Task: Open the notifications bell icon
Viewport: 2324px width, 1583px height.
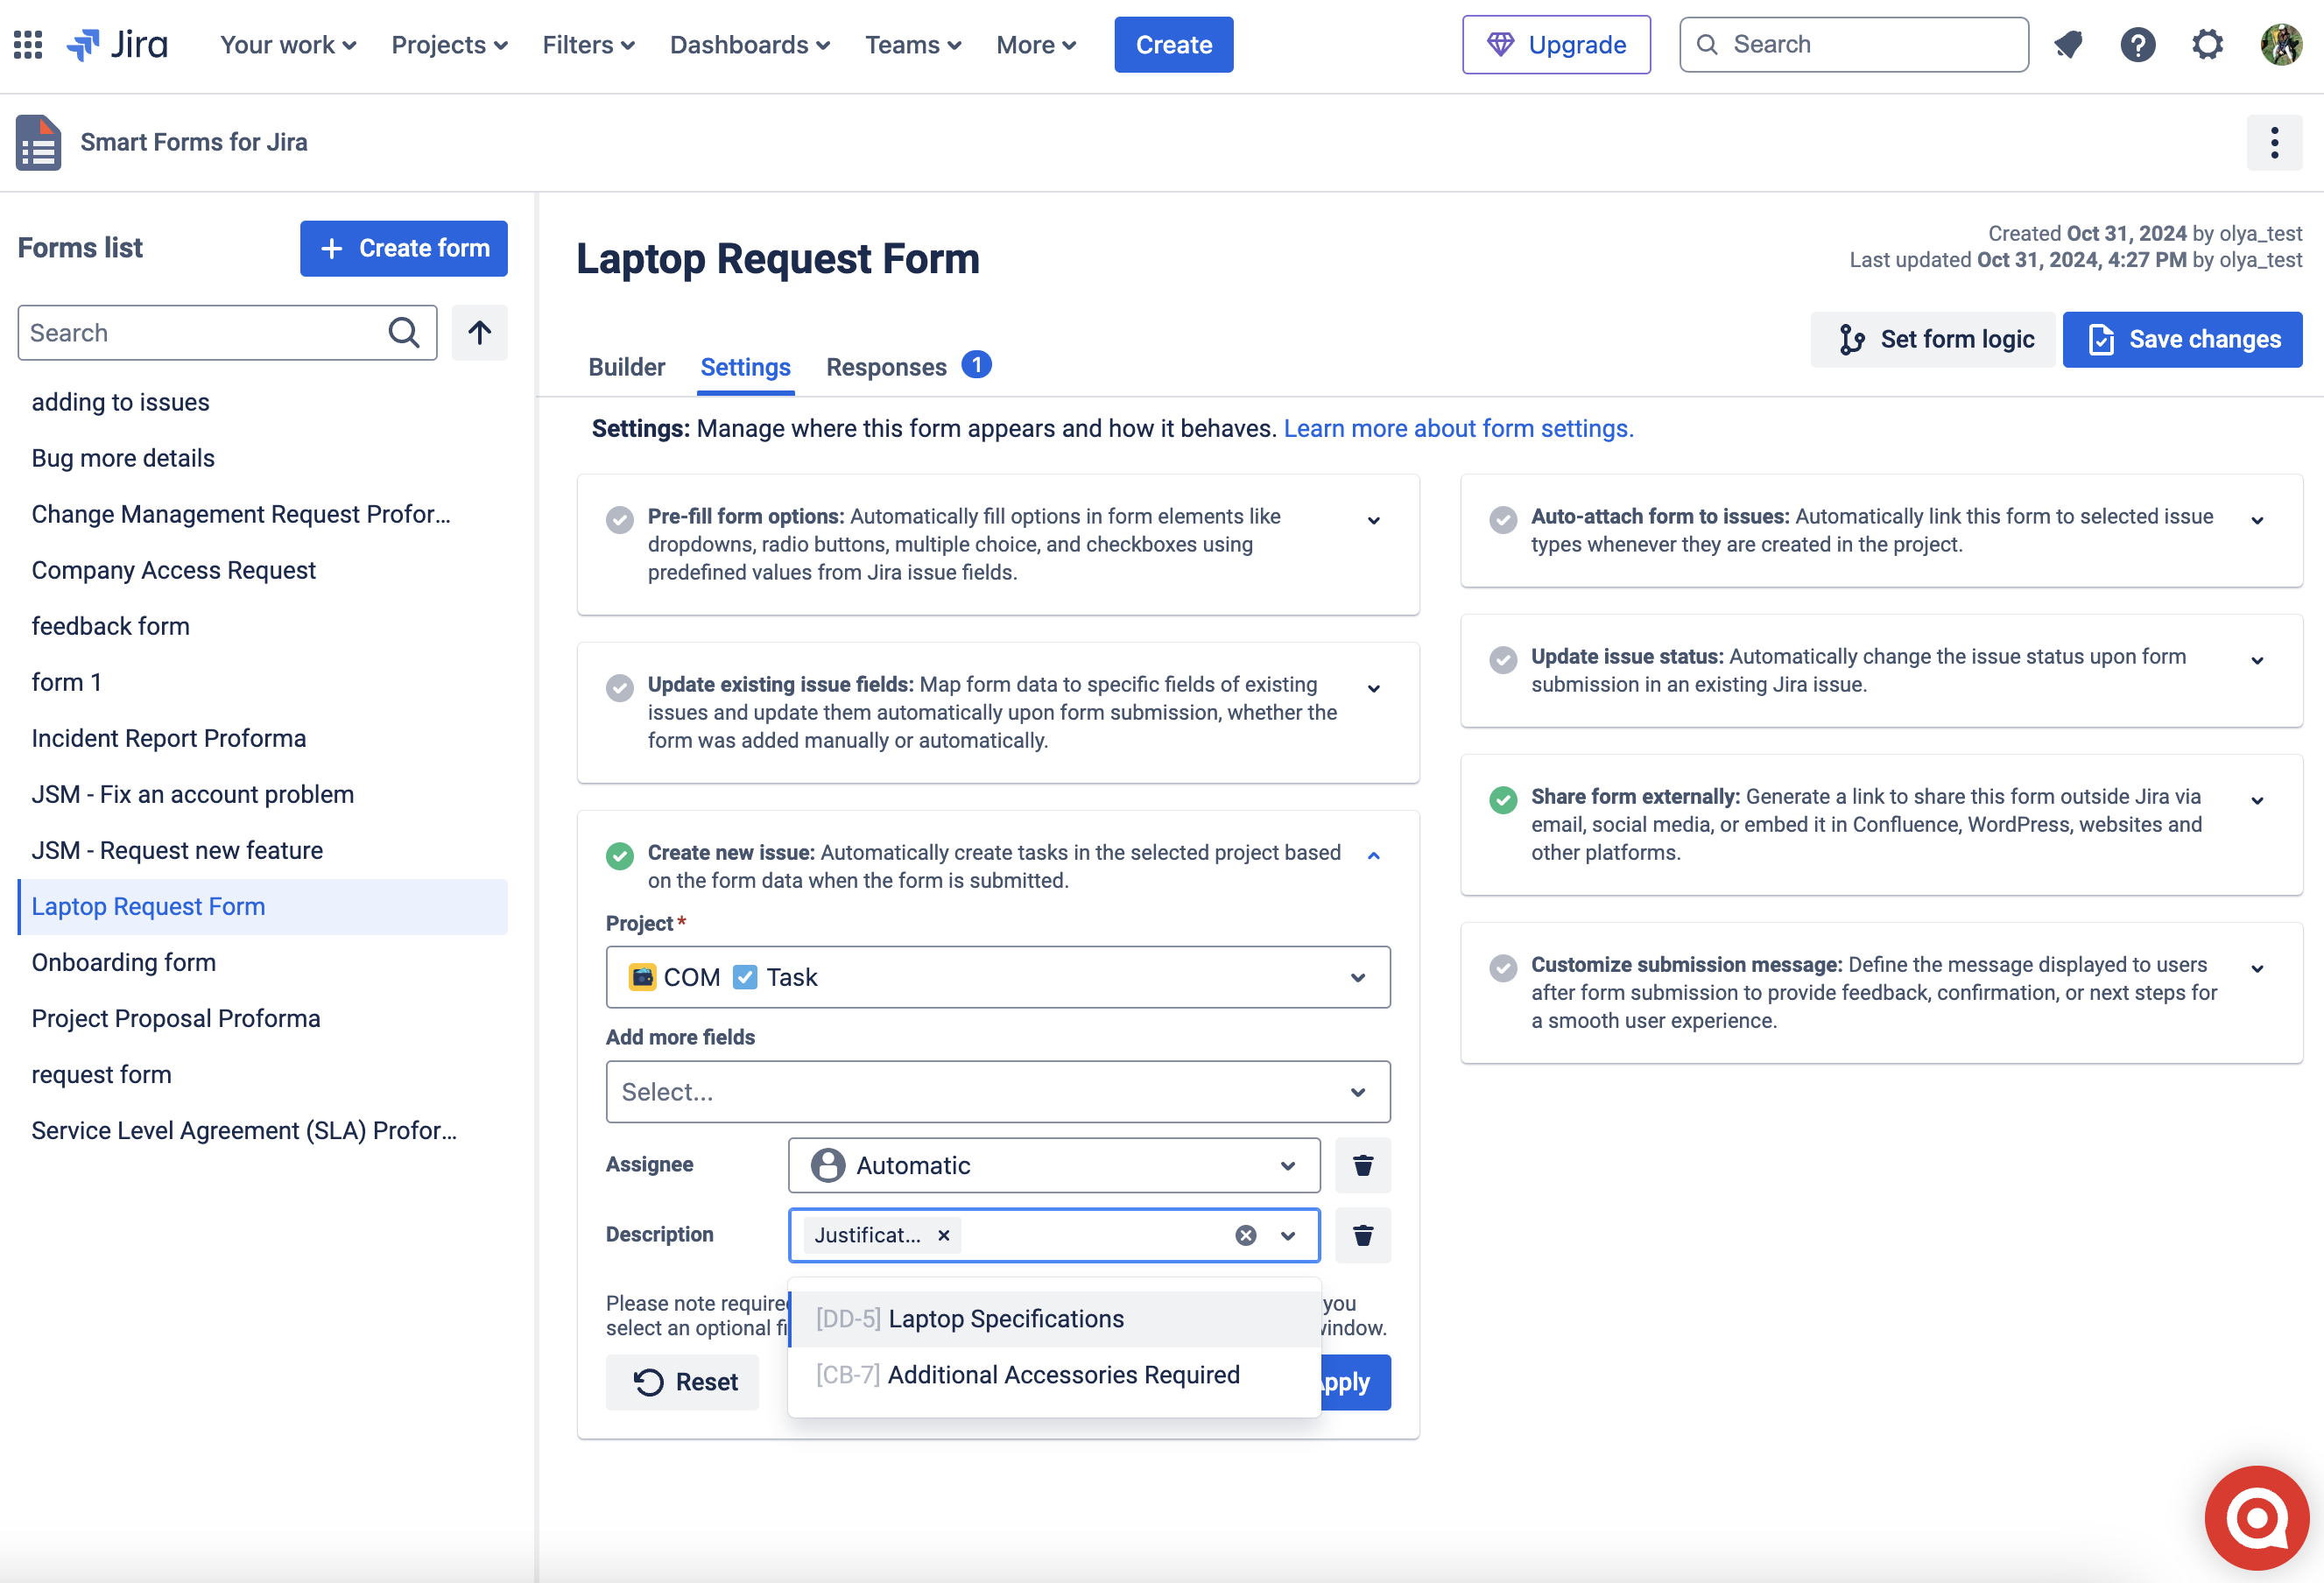Action: click(2069, 44)
